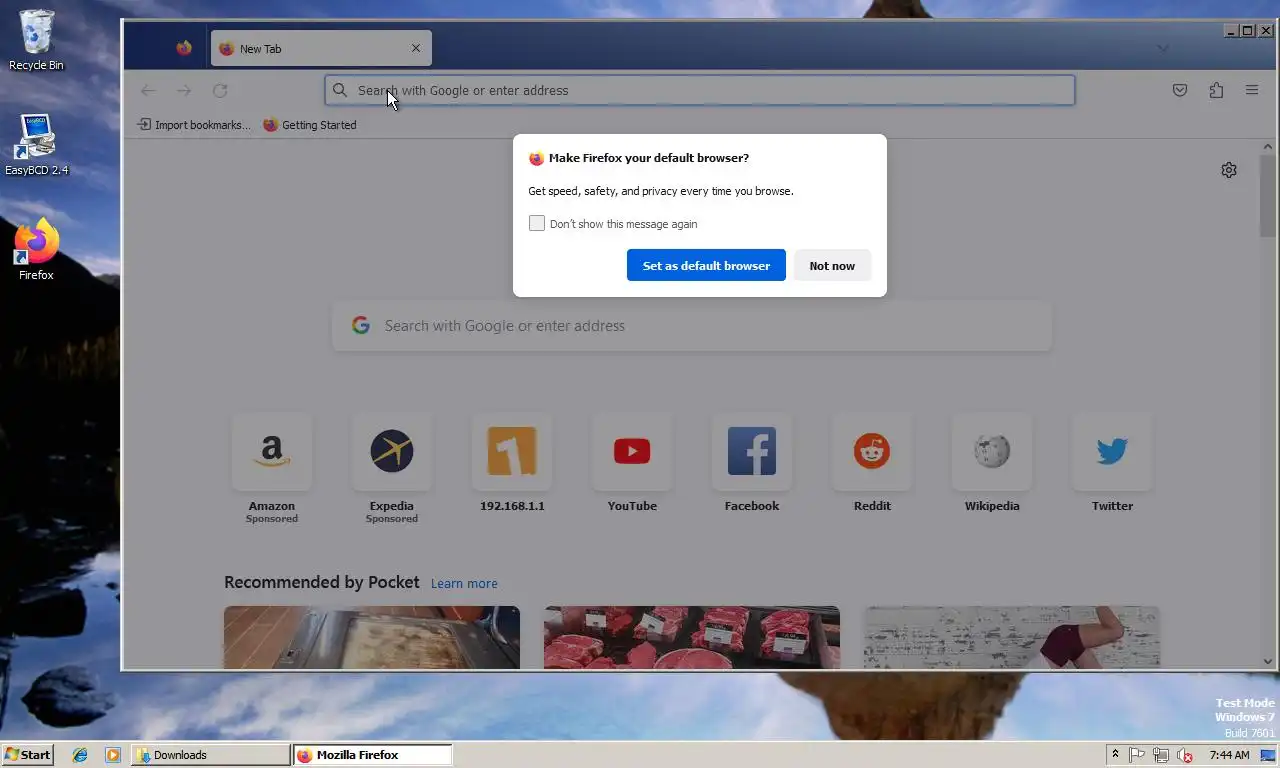Open new tab personalize gear icon
Screen dimensions: 1280x768
click(x=1229, y=170)
